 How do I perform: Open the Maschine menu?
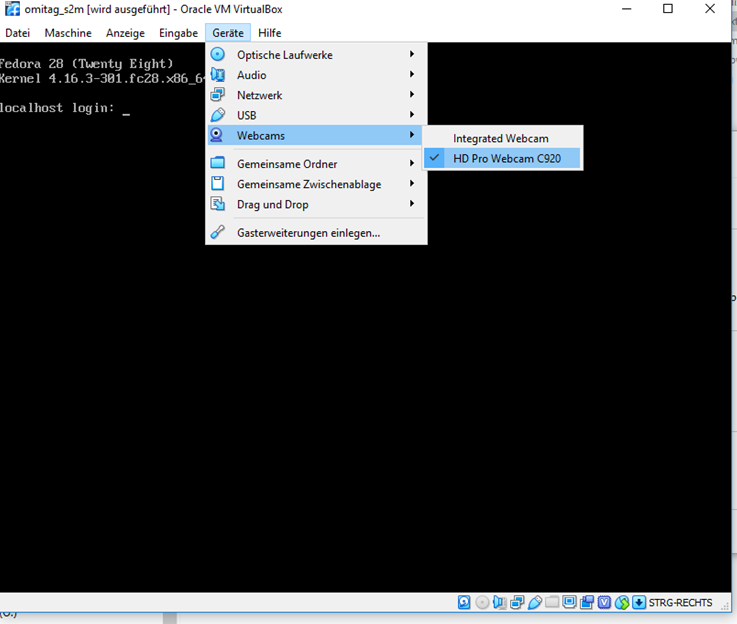click(x=68, y=33)
